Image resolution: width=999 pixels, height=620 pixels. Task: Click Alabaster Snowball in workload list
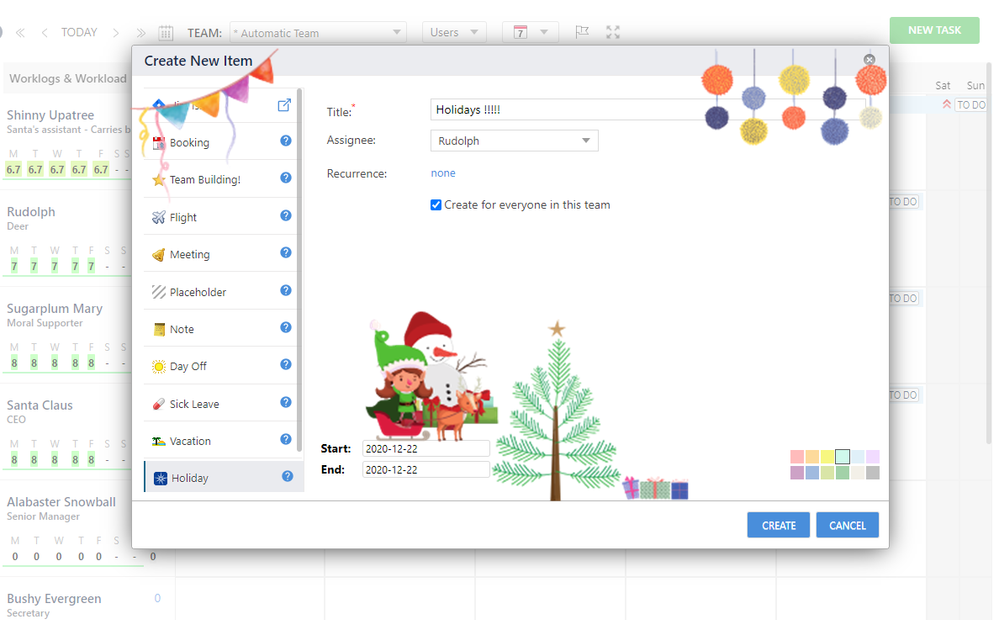(61, 502)
